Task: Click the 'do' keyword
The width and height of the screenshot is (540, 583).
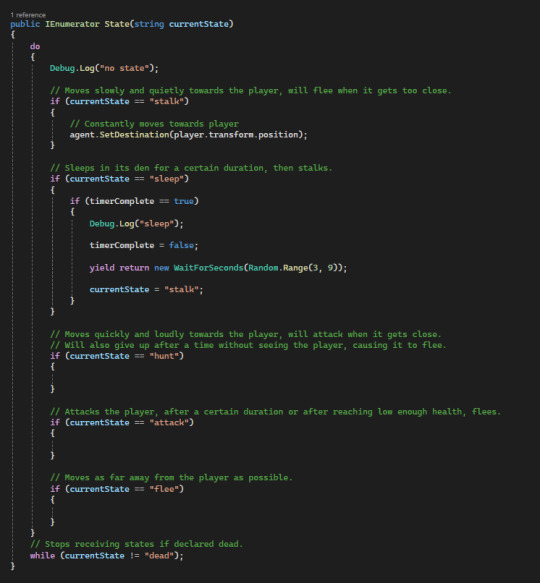Action: [x=35, y=46]
